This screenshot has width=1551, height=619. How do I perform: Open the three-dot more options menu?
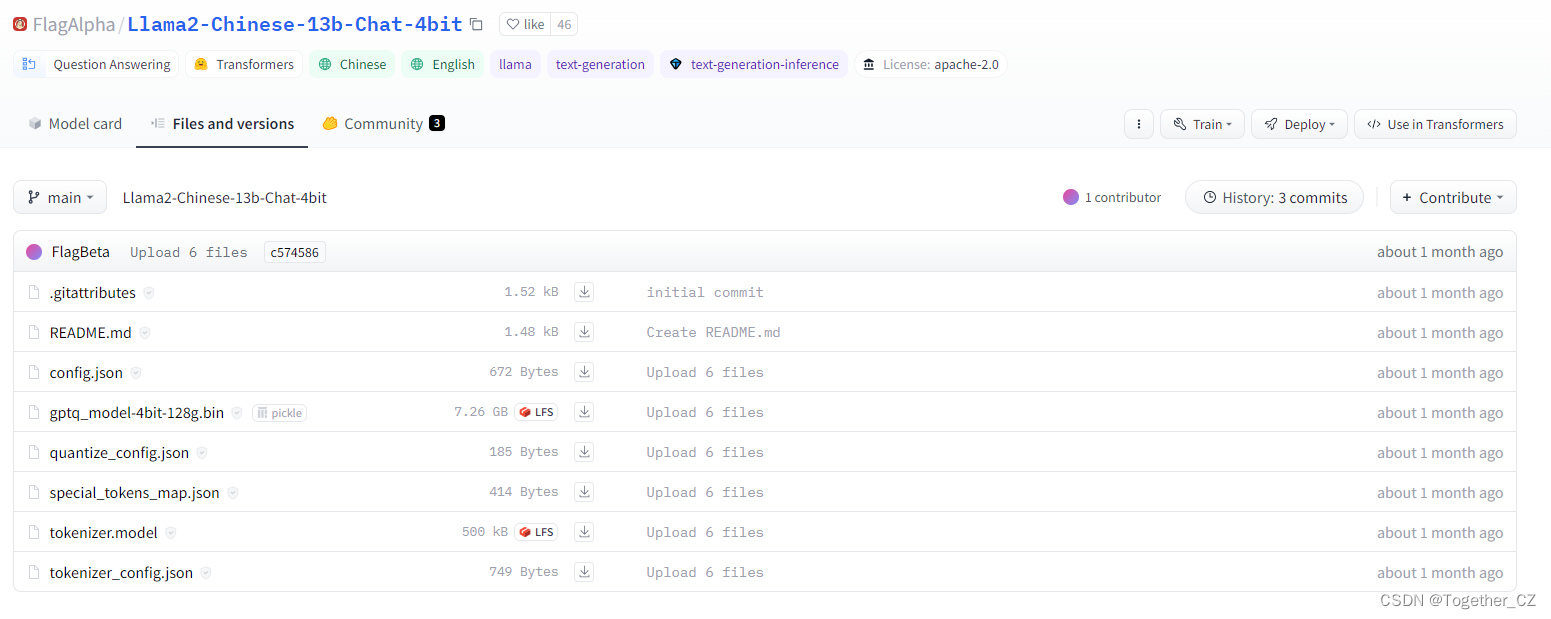click(1139, 124)
